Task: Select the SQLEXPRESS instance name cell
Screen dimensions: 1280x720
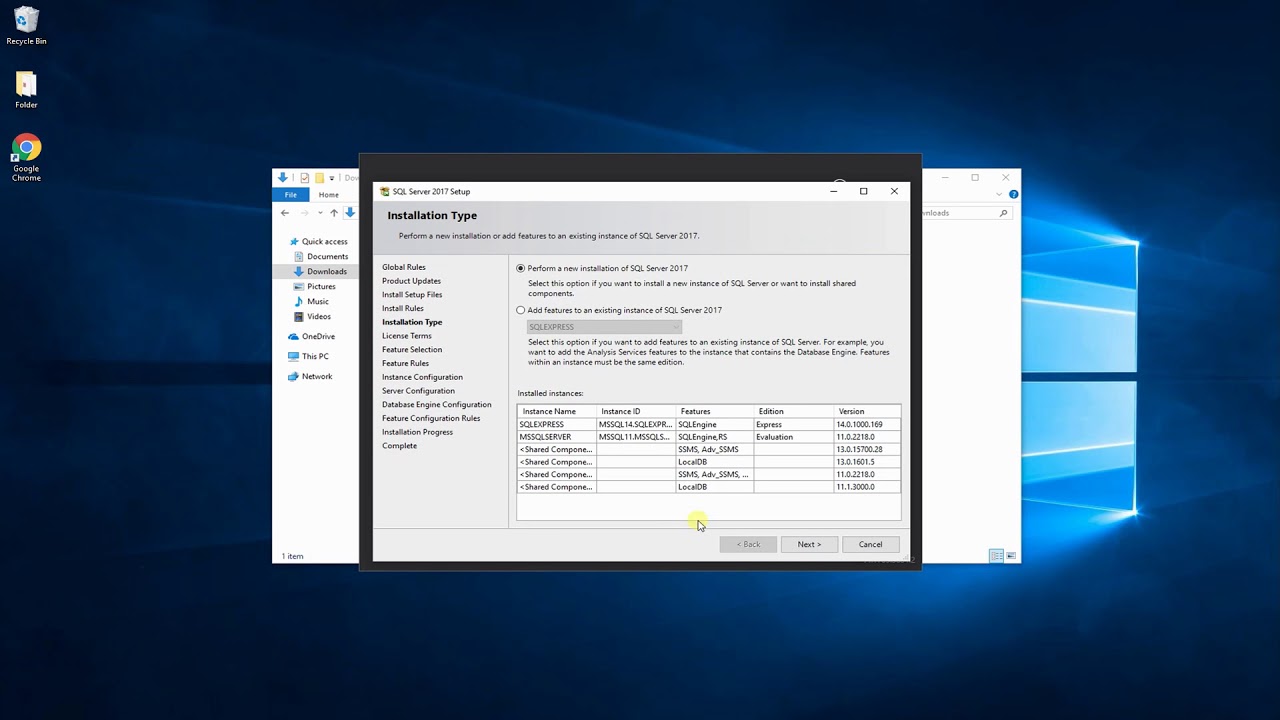Action: click(557, 424)
